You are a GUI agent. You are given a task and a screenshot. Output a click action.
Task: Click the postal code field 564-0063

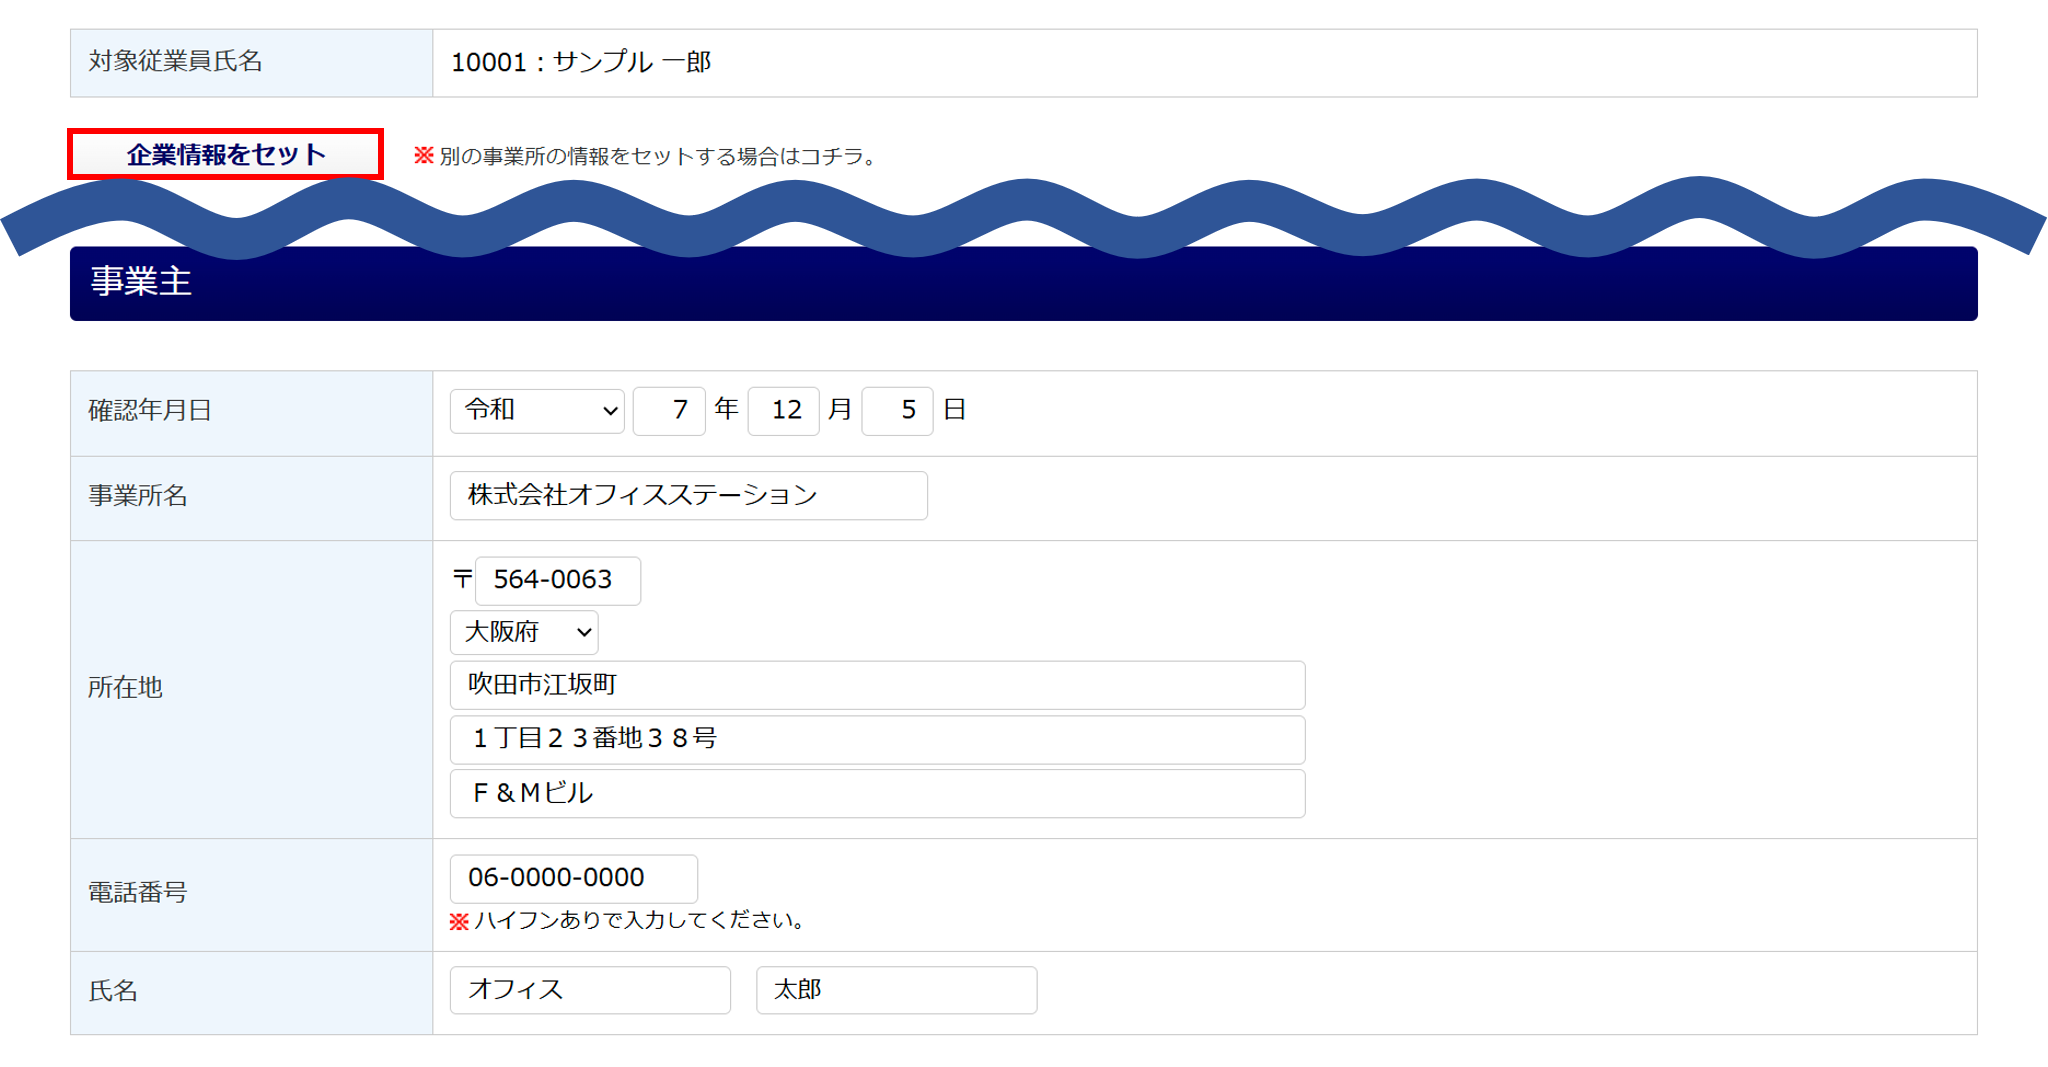pos(557,581)
